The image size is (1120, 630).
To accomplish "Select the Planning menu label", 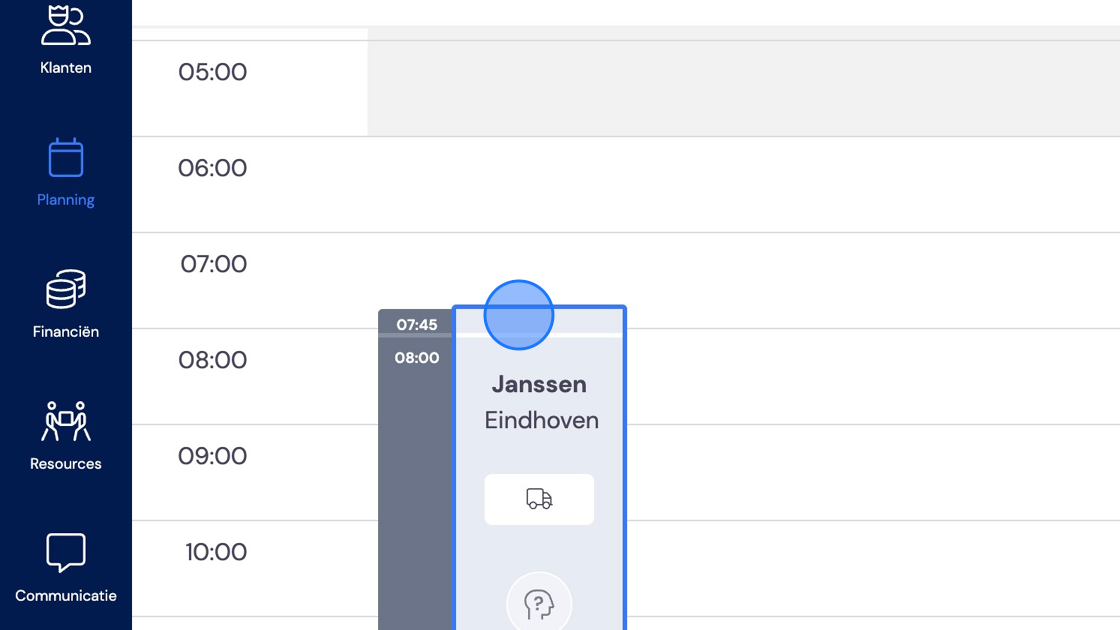I will pyautogui.click(x=66, y=200).
